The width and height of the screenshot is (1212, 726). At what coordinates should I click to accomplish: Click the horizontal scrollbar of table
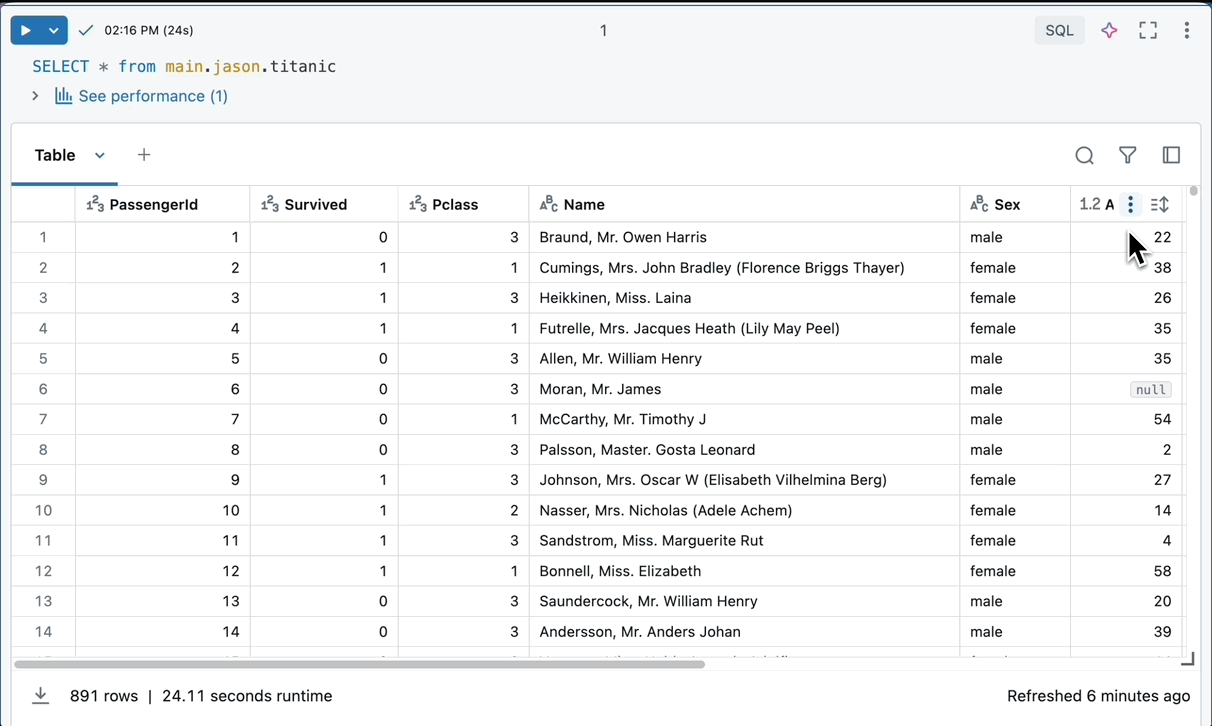coord(360,664)
